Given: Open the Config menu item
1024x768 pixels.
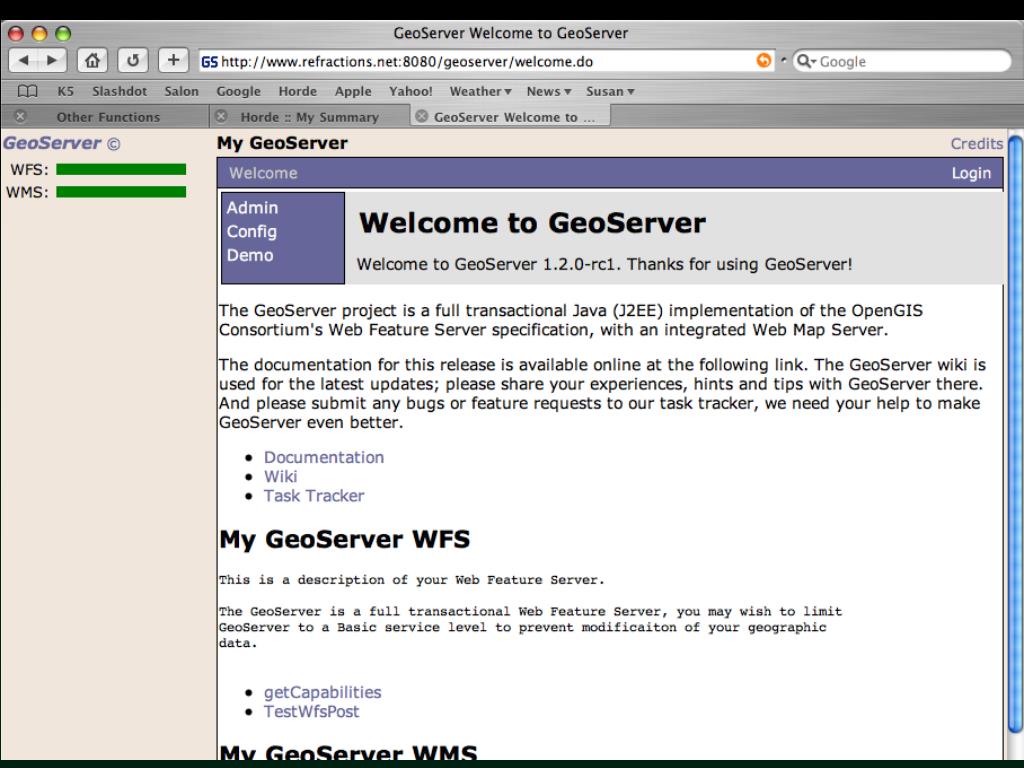Looking at the screenshot, I should point(251,232).
